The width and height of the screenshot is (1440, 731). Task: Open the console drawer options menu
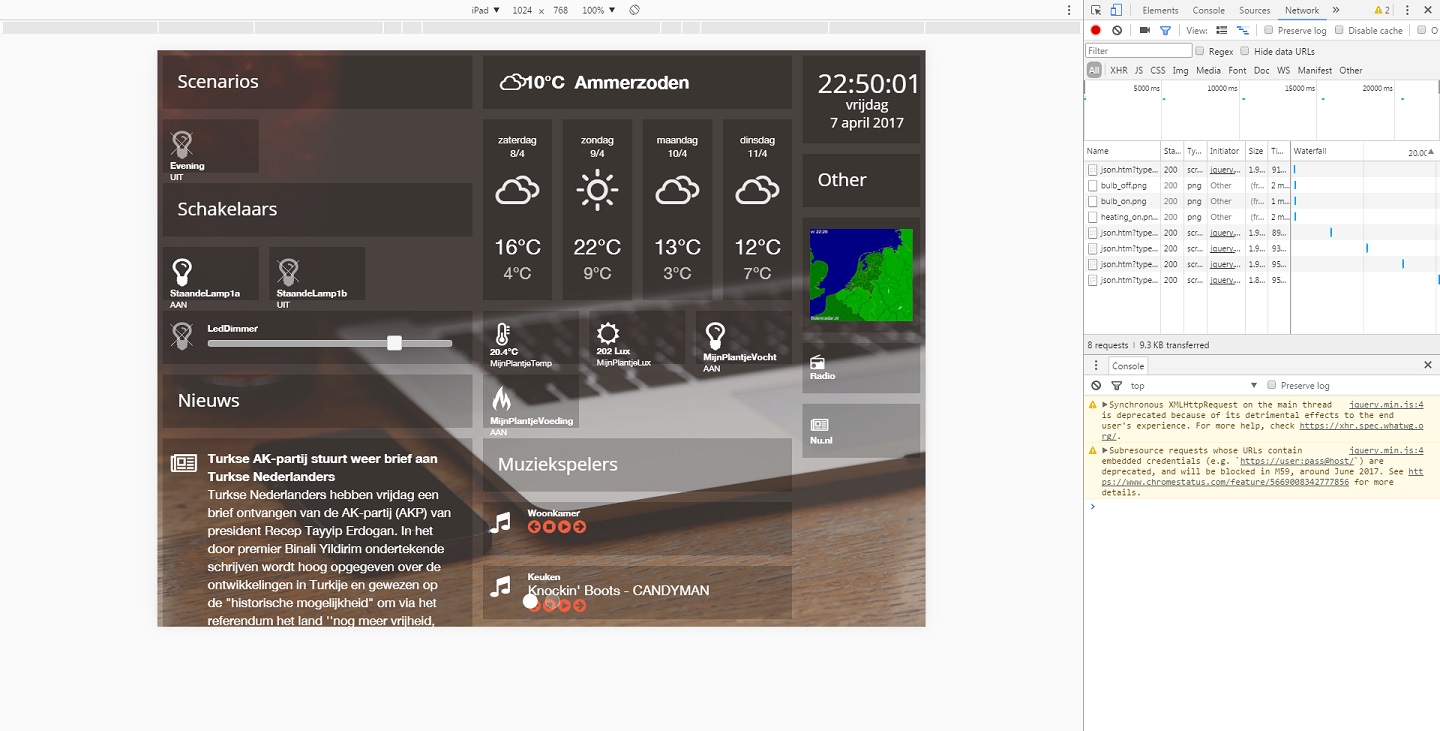pos(1096,366)
